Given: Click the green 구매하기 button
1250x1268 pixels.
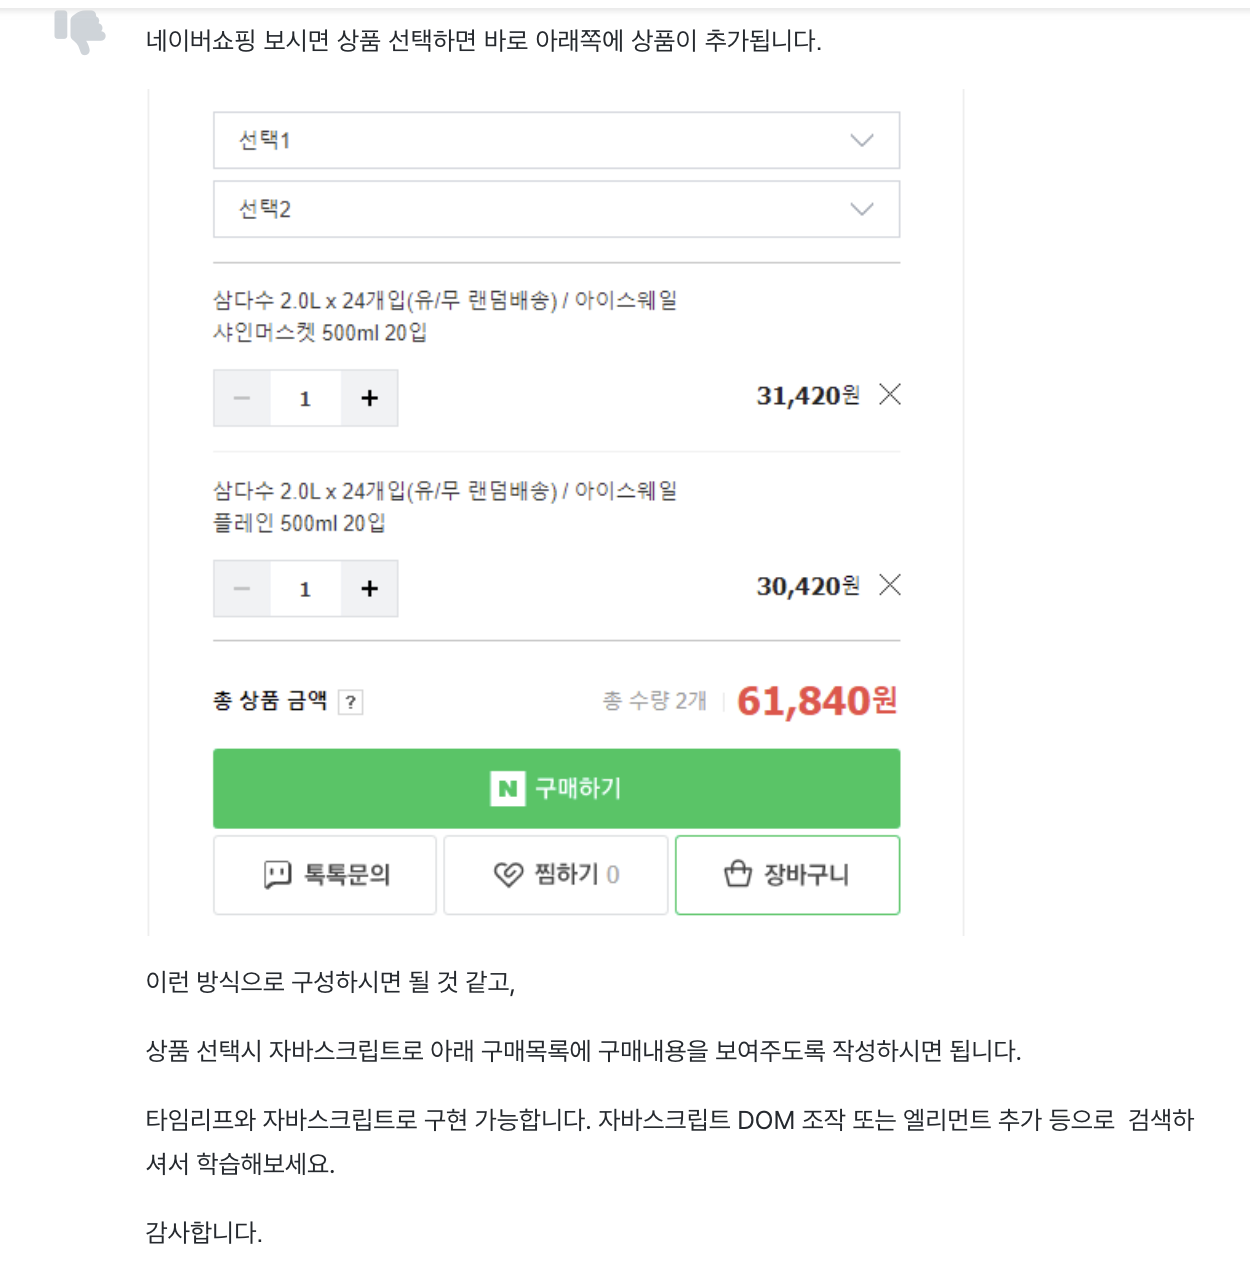Looking at the screenshot, I should pyautogui.click(x=556, y=788).
